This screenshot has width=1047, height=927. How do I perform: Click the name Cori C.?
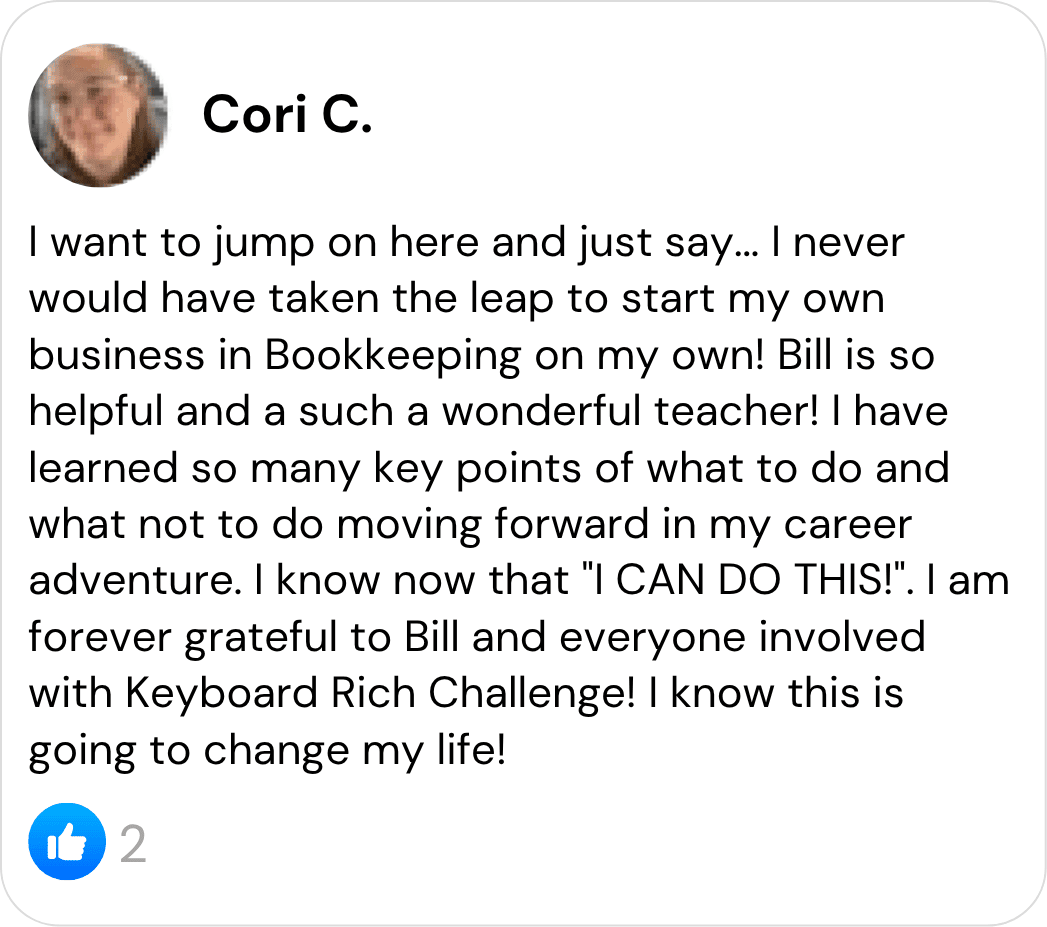287,116
